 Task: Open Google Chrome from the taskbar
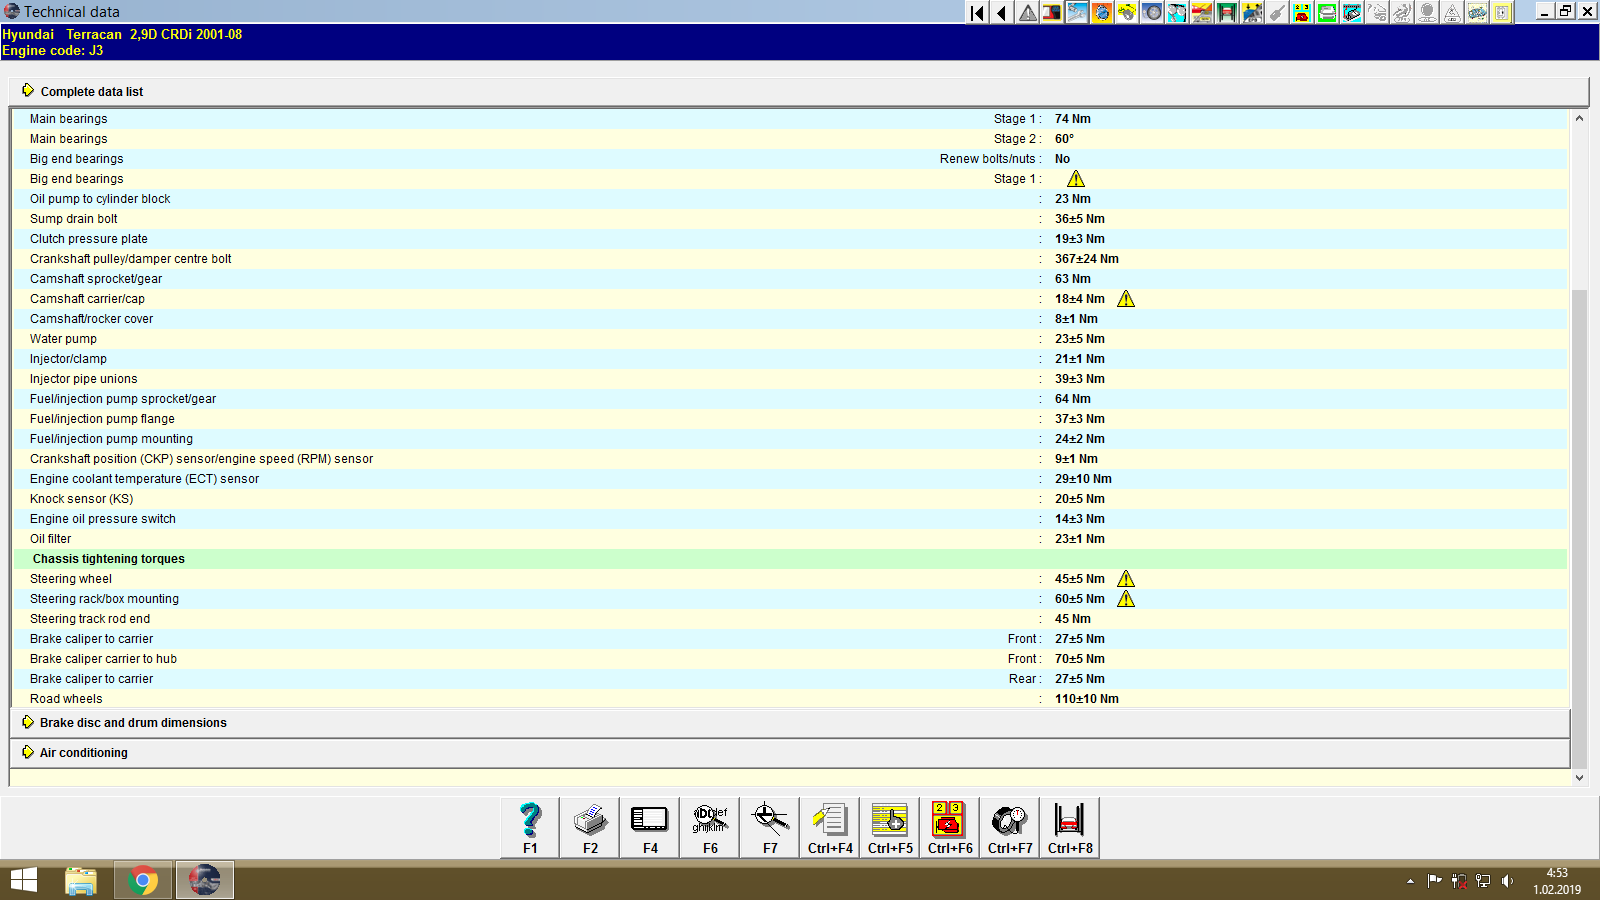tap(143, 880)
